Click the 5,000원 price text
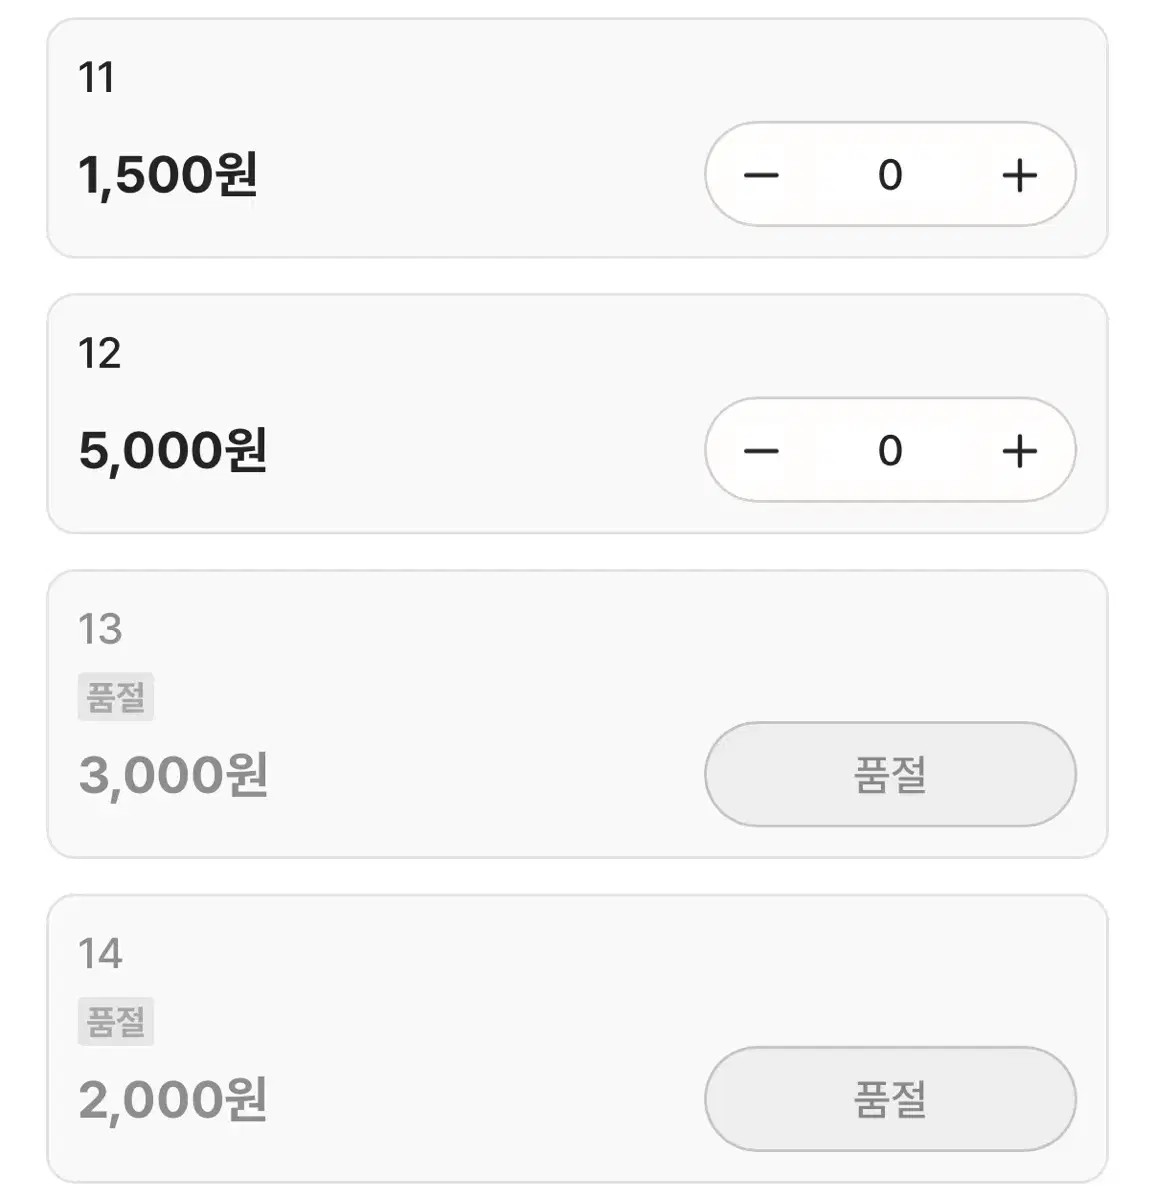The width and height of the screenshot is (1155, 1200). click(173, 451)
